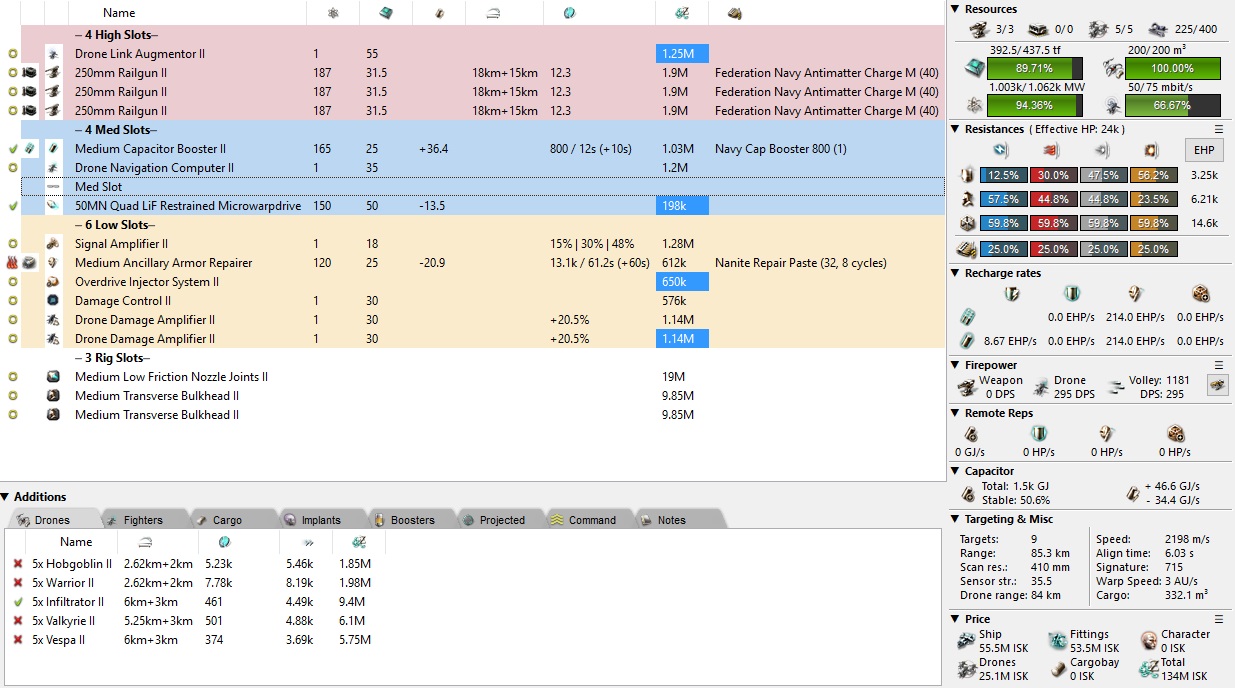Screen dimensions: 1235x688
Task: Select the empty Med Slot row
Action: tap(300, 187)
